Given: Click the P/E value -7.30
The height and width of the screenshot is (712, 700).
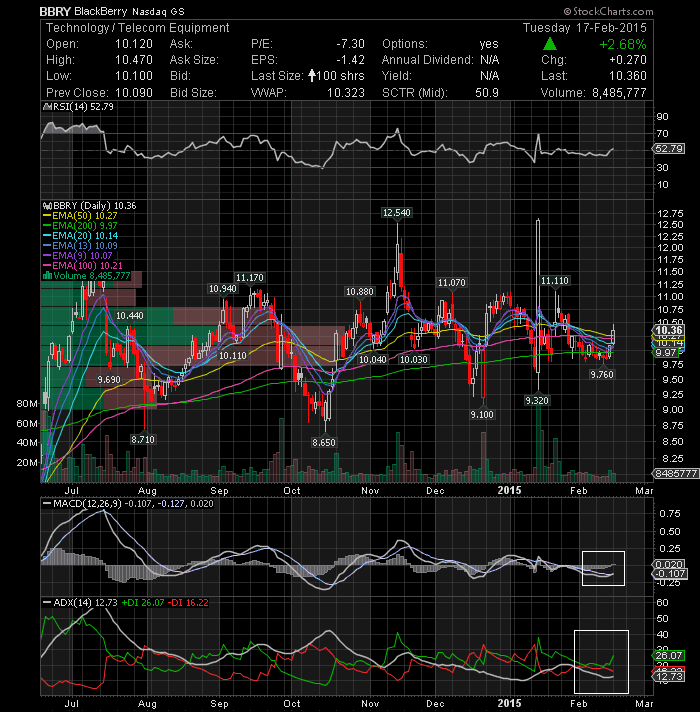Looking at the screenshot, I should [350, 44].
